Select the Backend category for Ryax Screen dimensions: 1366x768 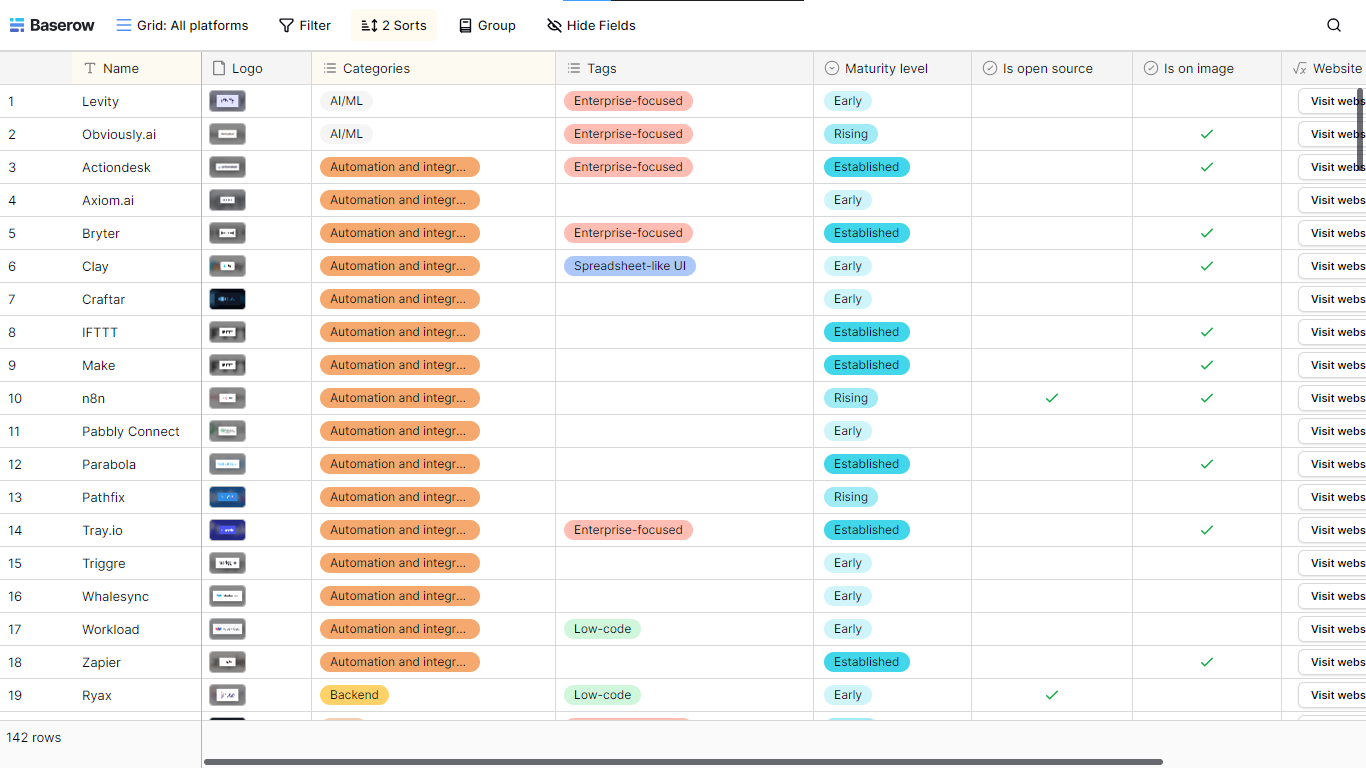[x=354, y=695]
